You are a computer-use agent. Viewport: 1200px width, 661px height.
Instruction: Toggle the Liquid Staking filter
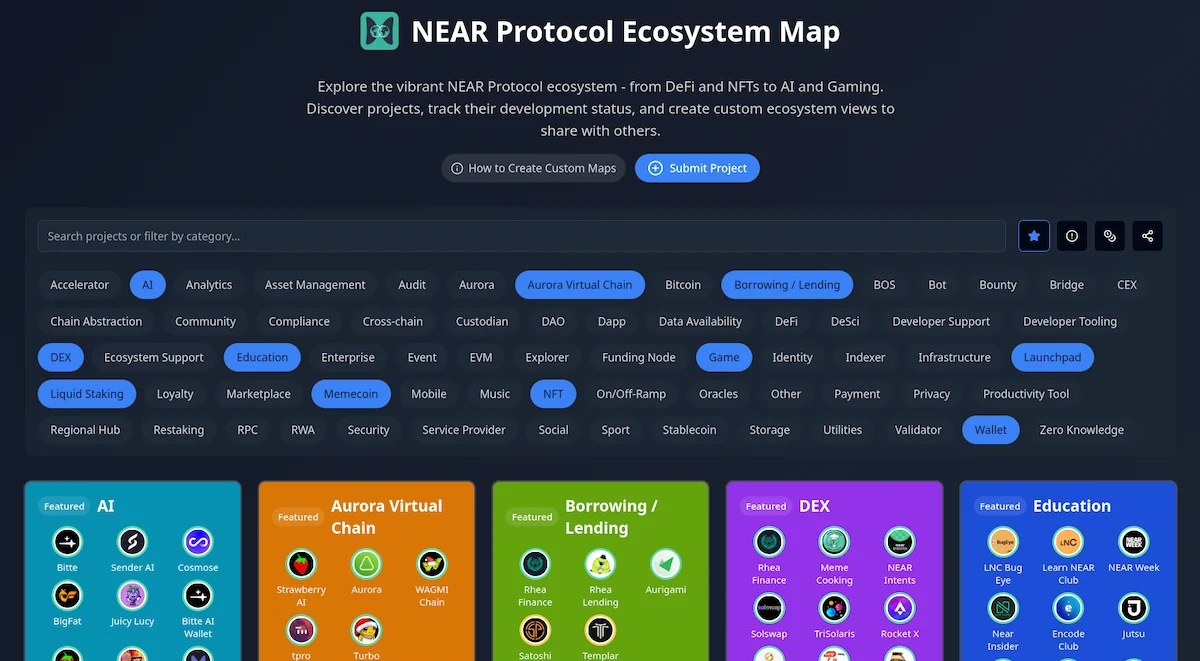(87, 394)
